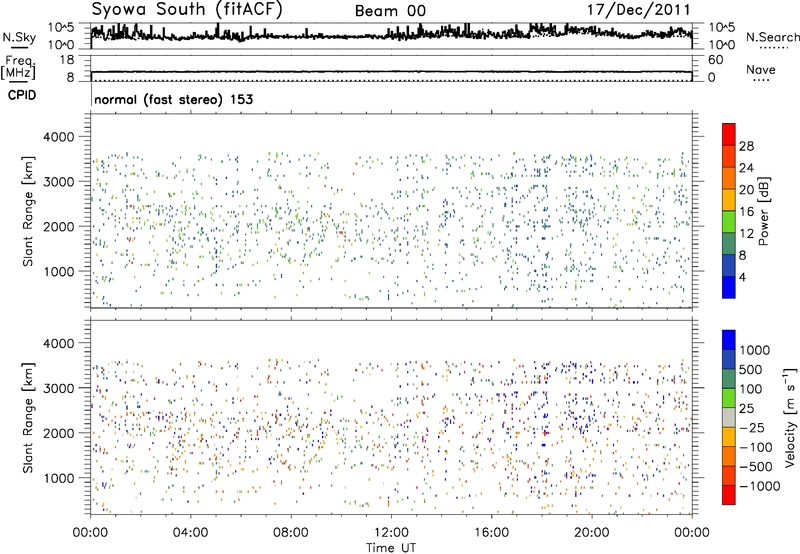Click velocity colorbar tick label '-500'
This screenshot has height=554, width=800.
tap(756, 466)
